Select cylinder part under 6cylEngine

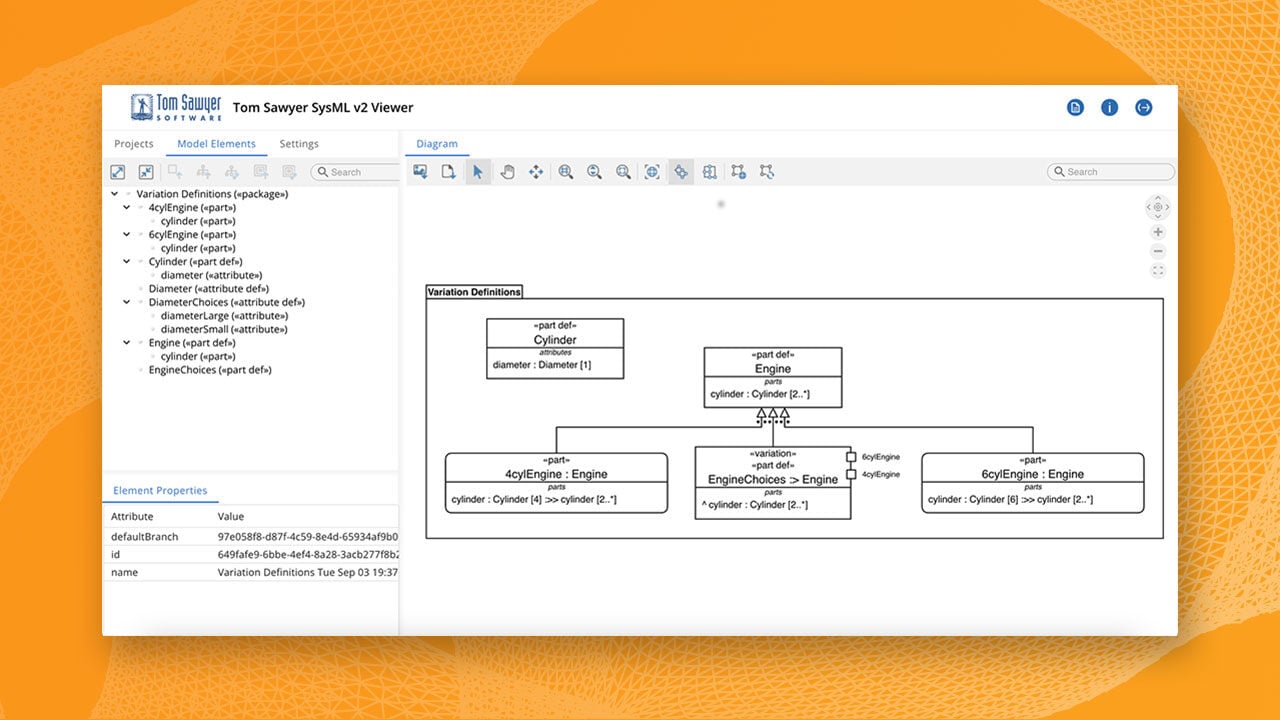coord(198,248)
